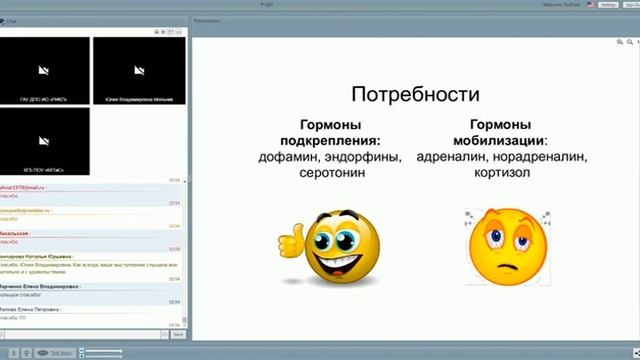This screenshot has height=360, width=640.
Task: Click the Елена Петровна chat sender name
Action: point(31,309)
